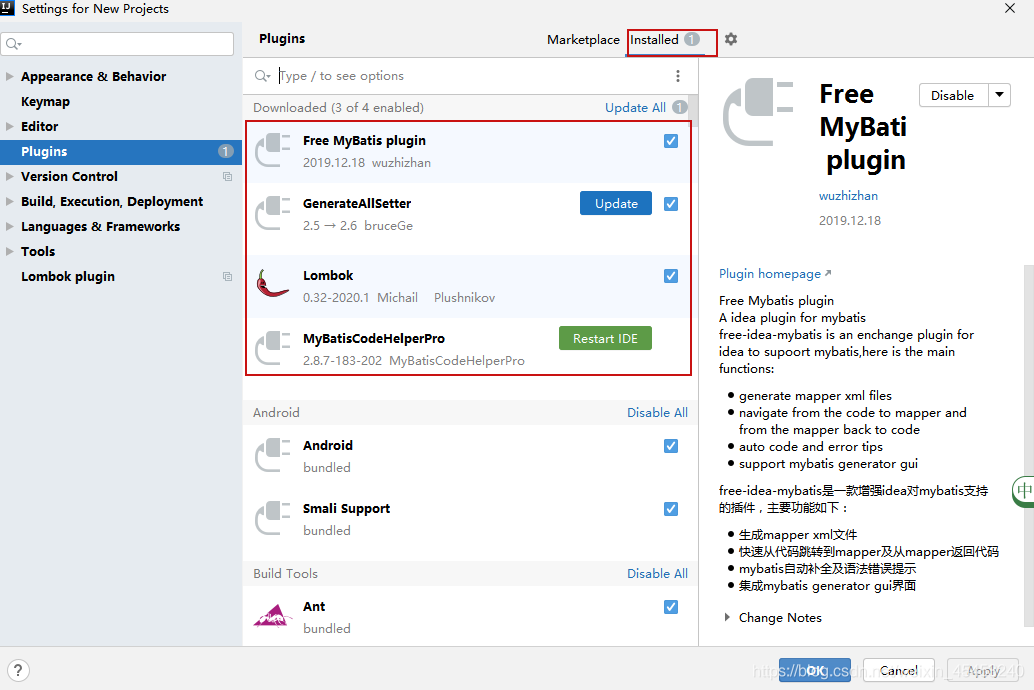This screenshot has height=690, width=1034.
Task: Click the Update button for GenerateAllSetter
Action: point(615,203)
